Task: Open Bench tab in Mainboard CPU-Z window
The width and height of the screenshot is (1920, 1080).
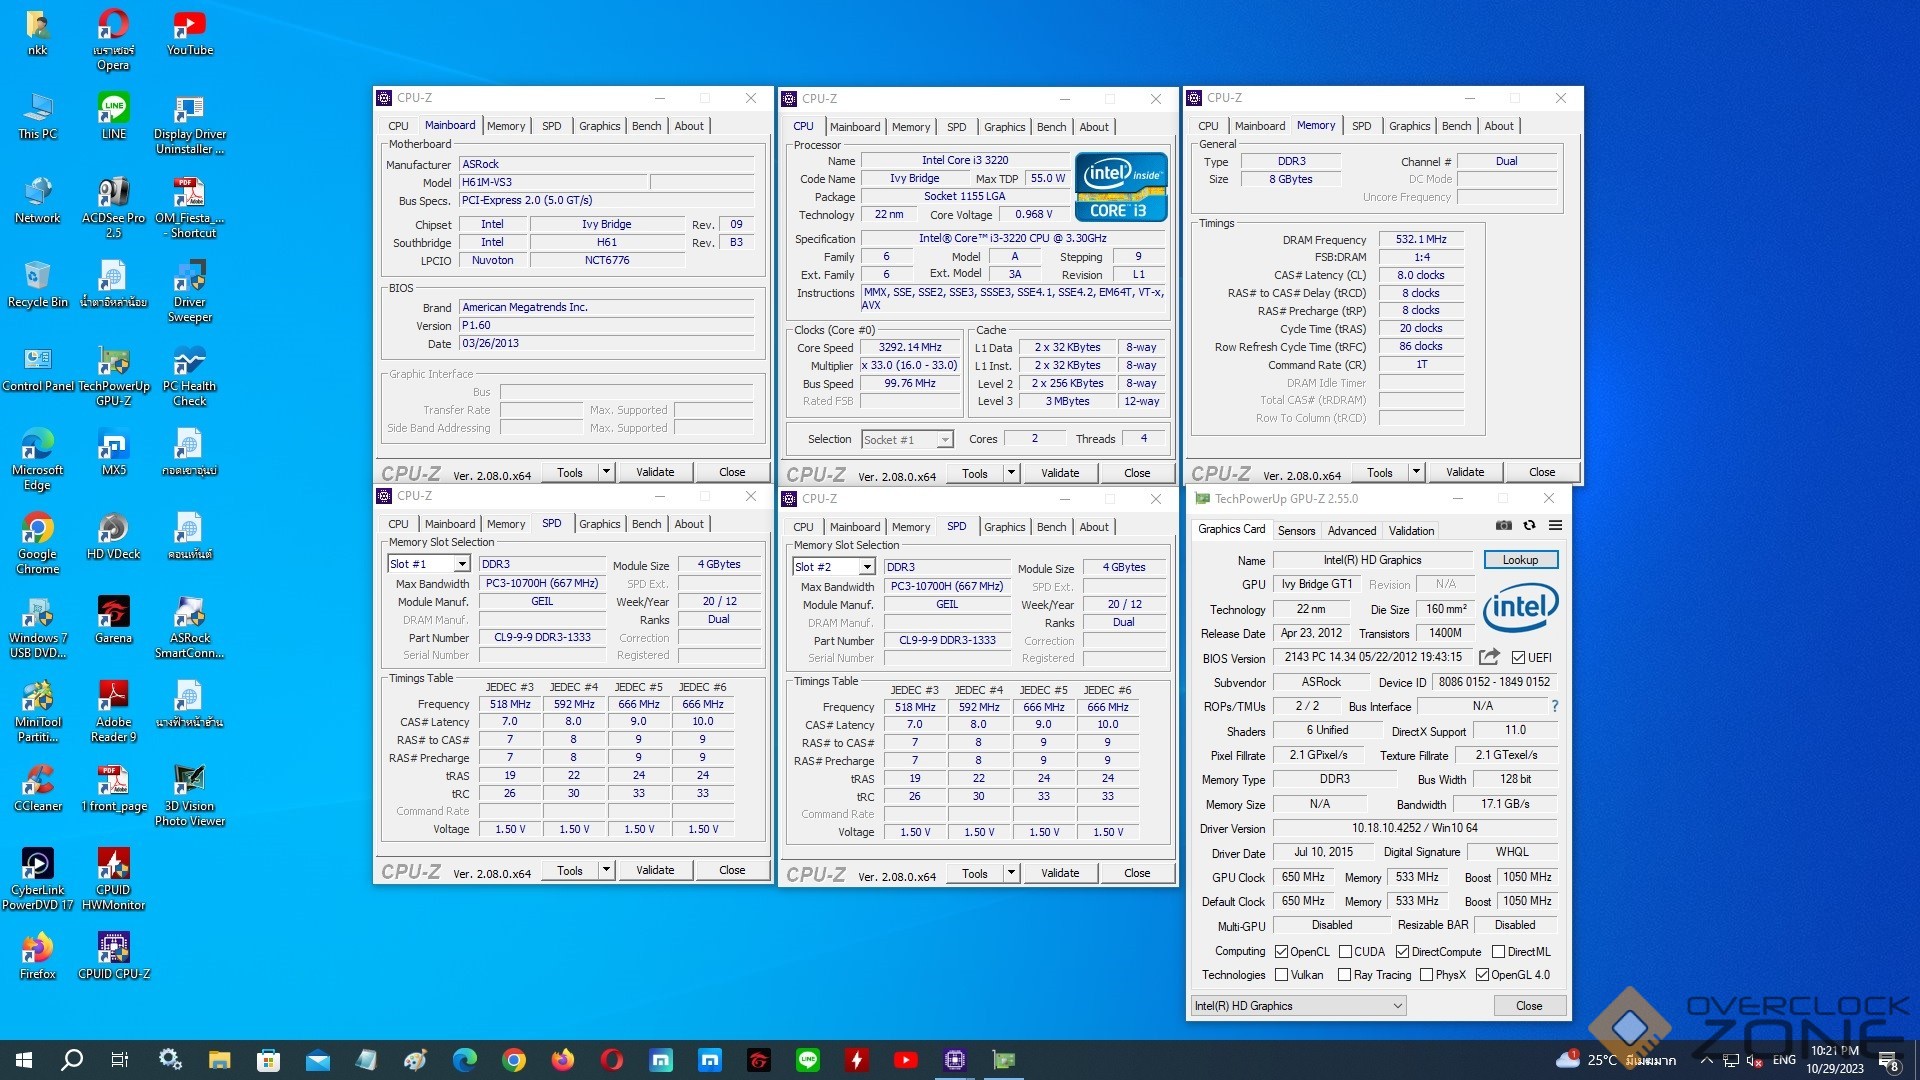Action: click(646, 126)
